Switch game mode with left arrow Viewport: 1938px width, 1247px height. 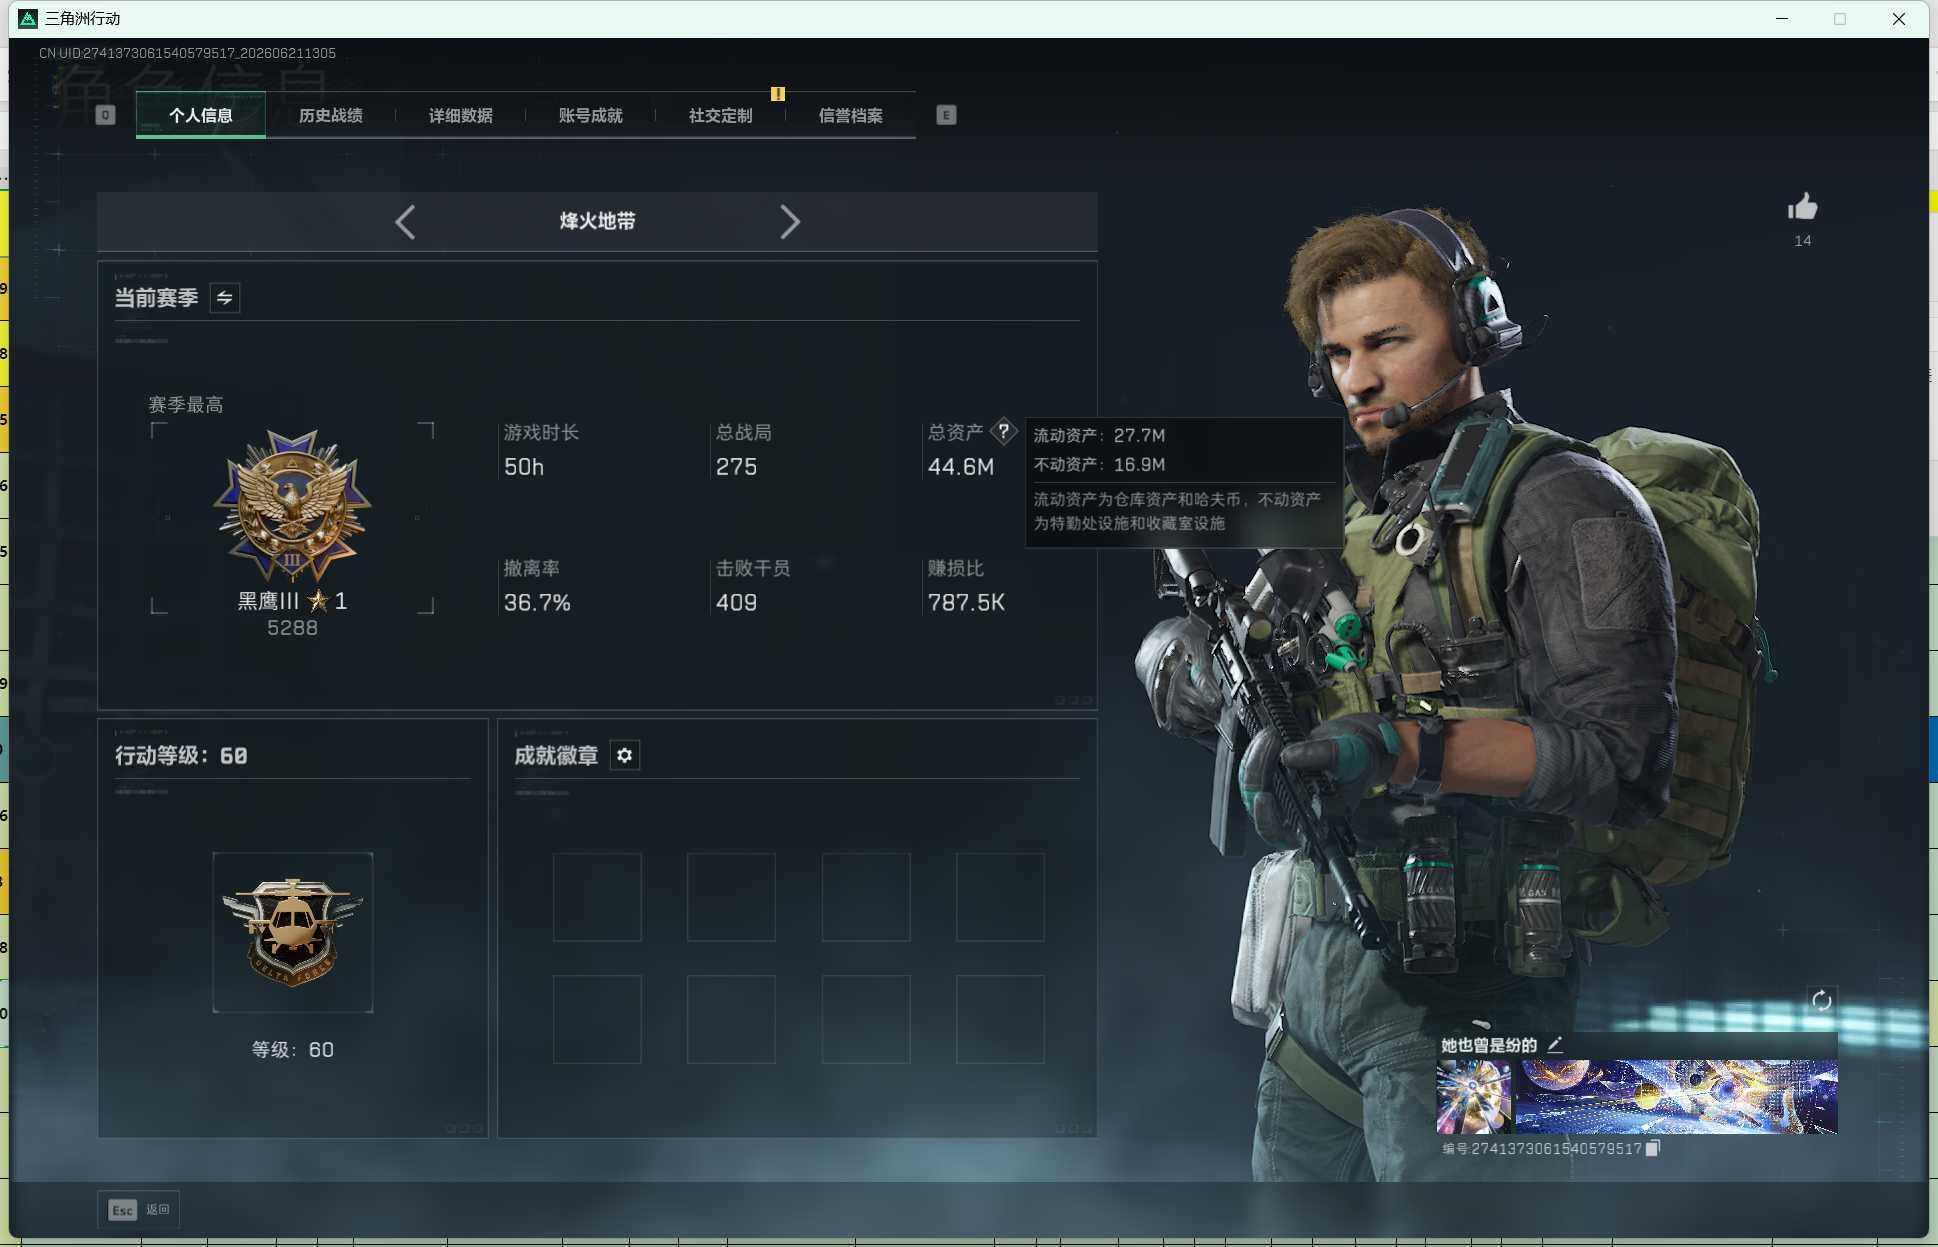click(x=405, y=222)
